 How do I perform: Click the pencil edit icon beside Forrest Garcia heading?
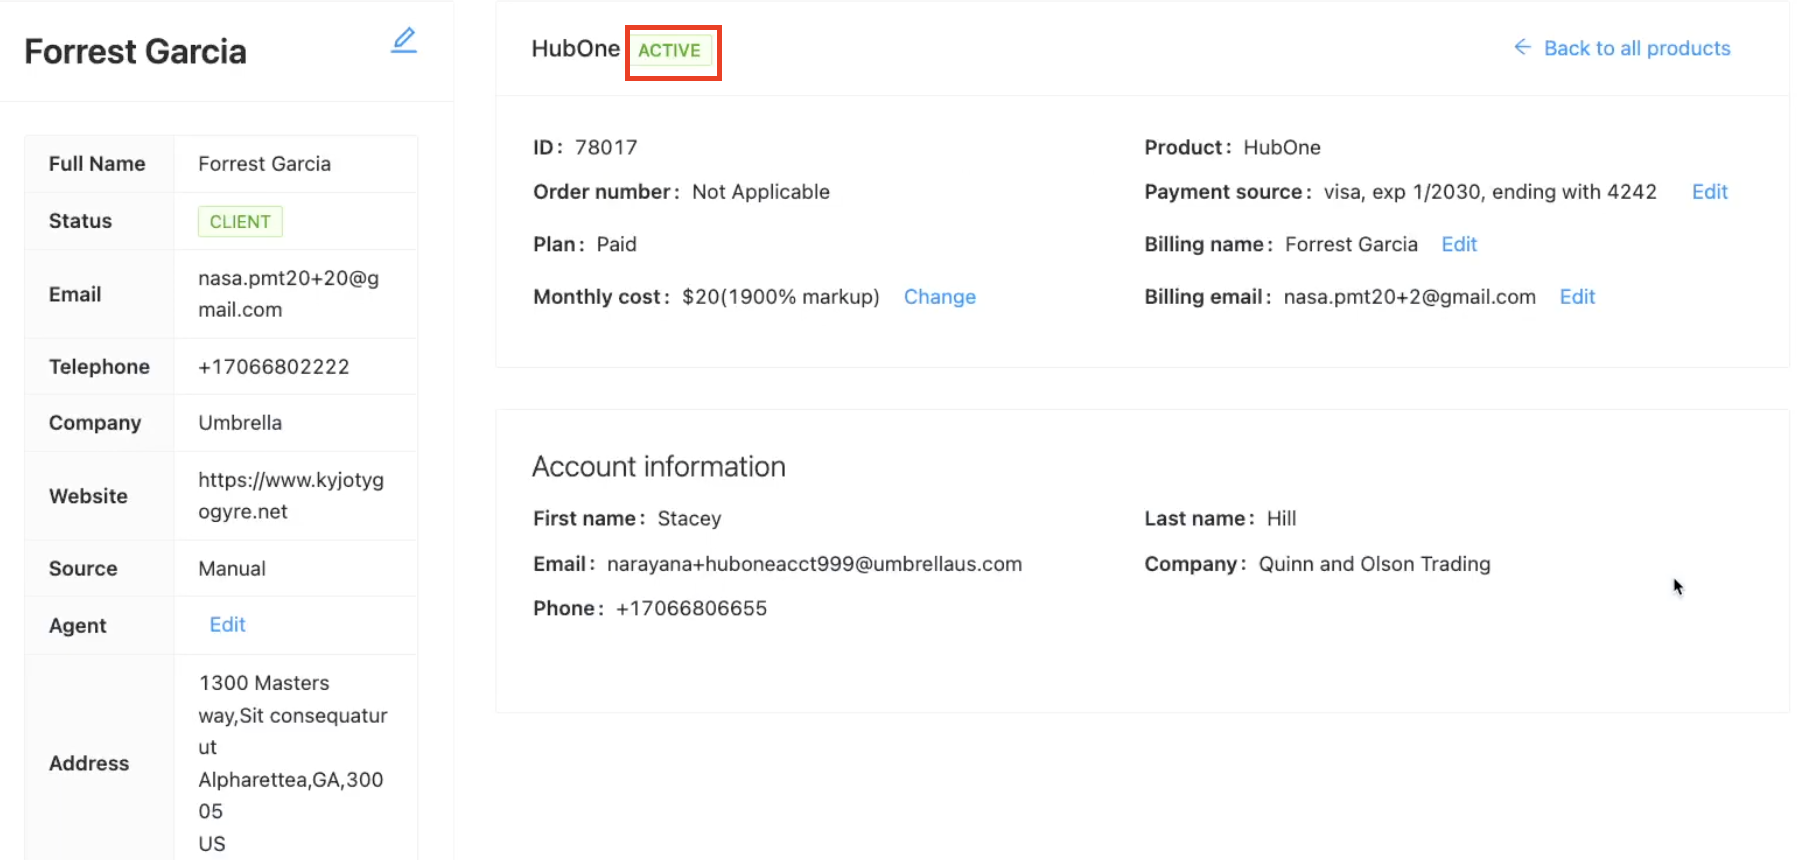coord(404,40)
